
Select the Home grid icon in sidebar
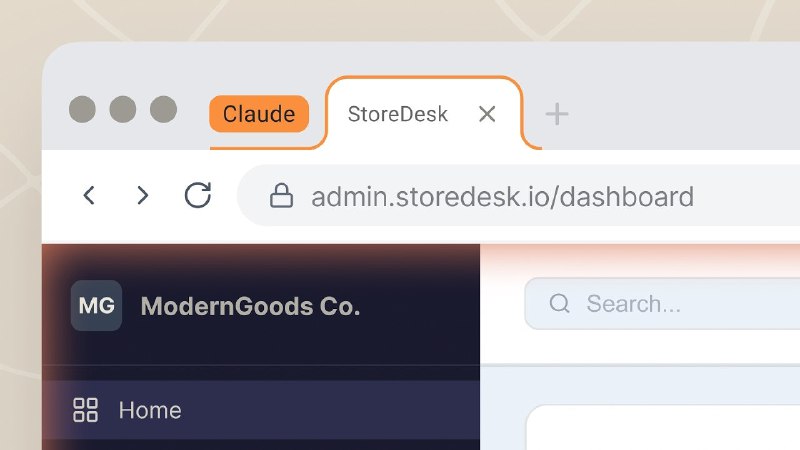86,410
